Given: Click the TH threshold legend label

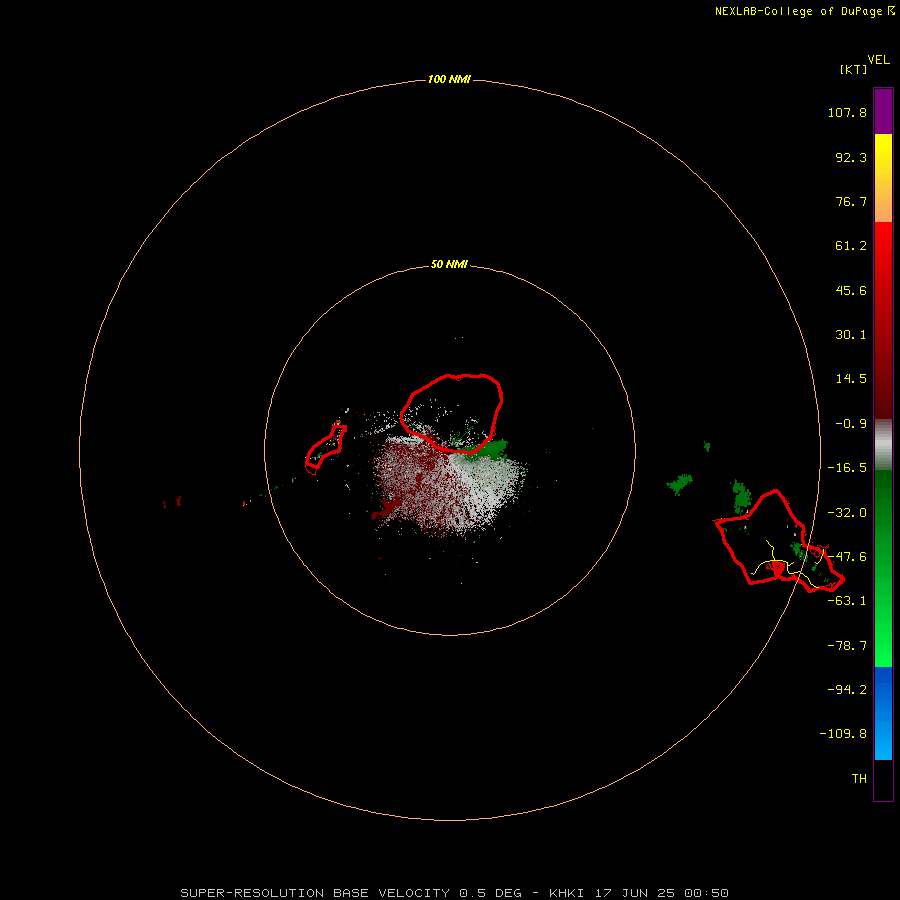Looking at the screenshot, I should pyautogui.click(x=859, y=779).
